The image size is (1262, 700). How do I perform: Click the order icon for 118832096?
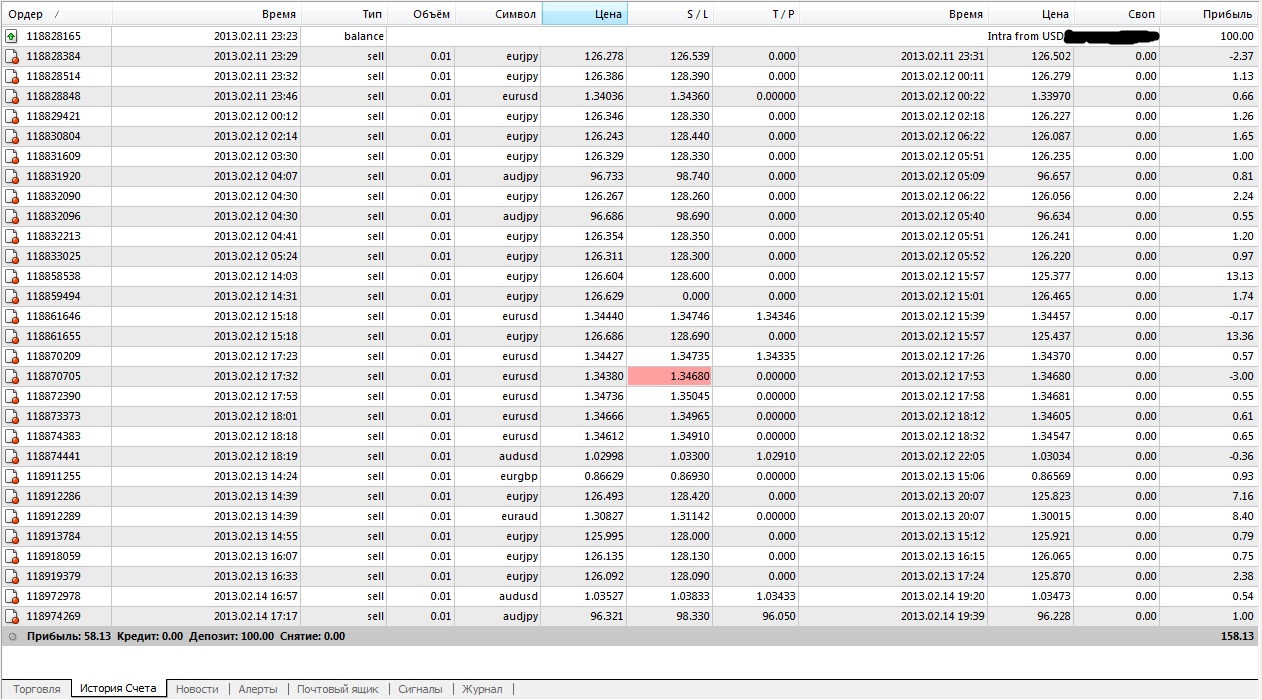11,216
